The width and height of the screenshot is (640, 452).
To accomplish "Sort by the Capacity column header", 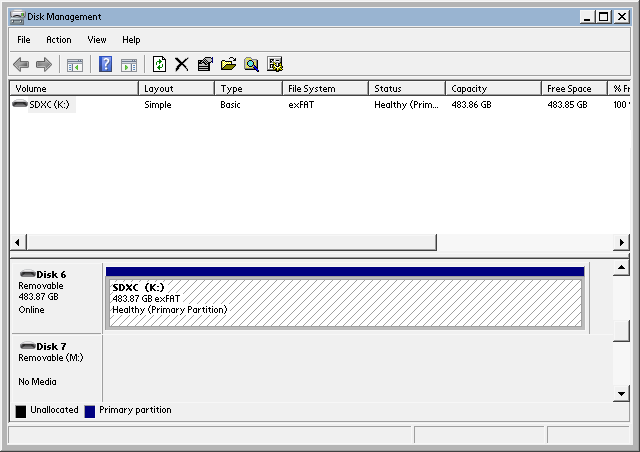I will (x=493, y=88).
